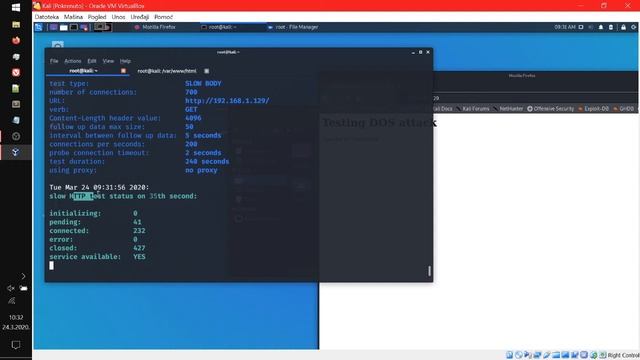Launch the terminal emulator icon in Kali panel
Image resolution: width=640 pixels, height=360 pixels.
click(x=74, y=27)
